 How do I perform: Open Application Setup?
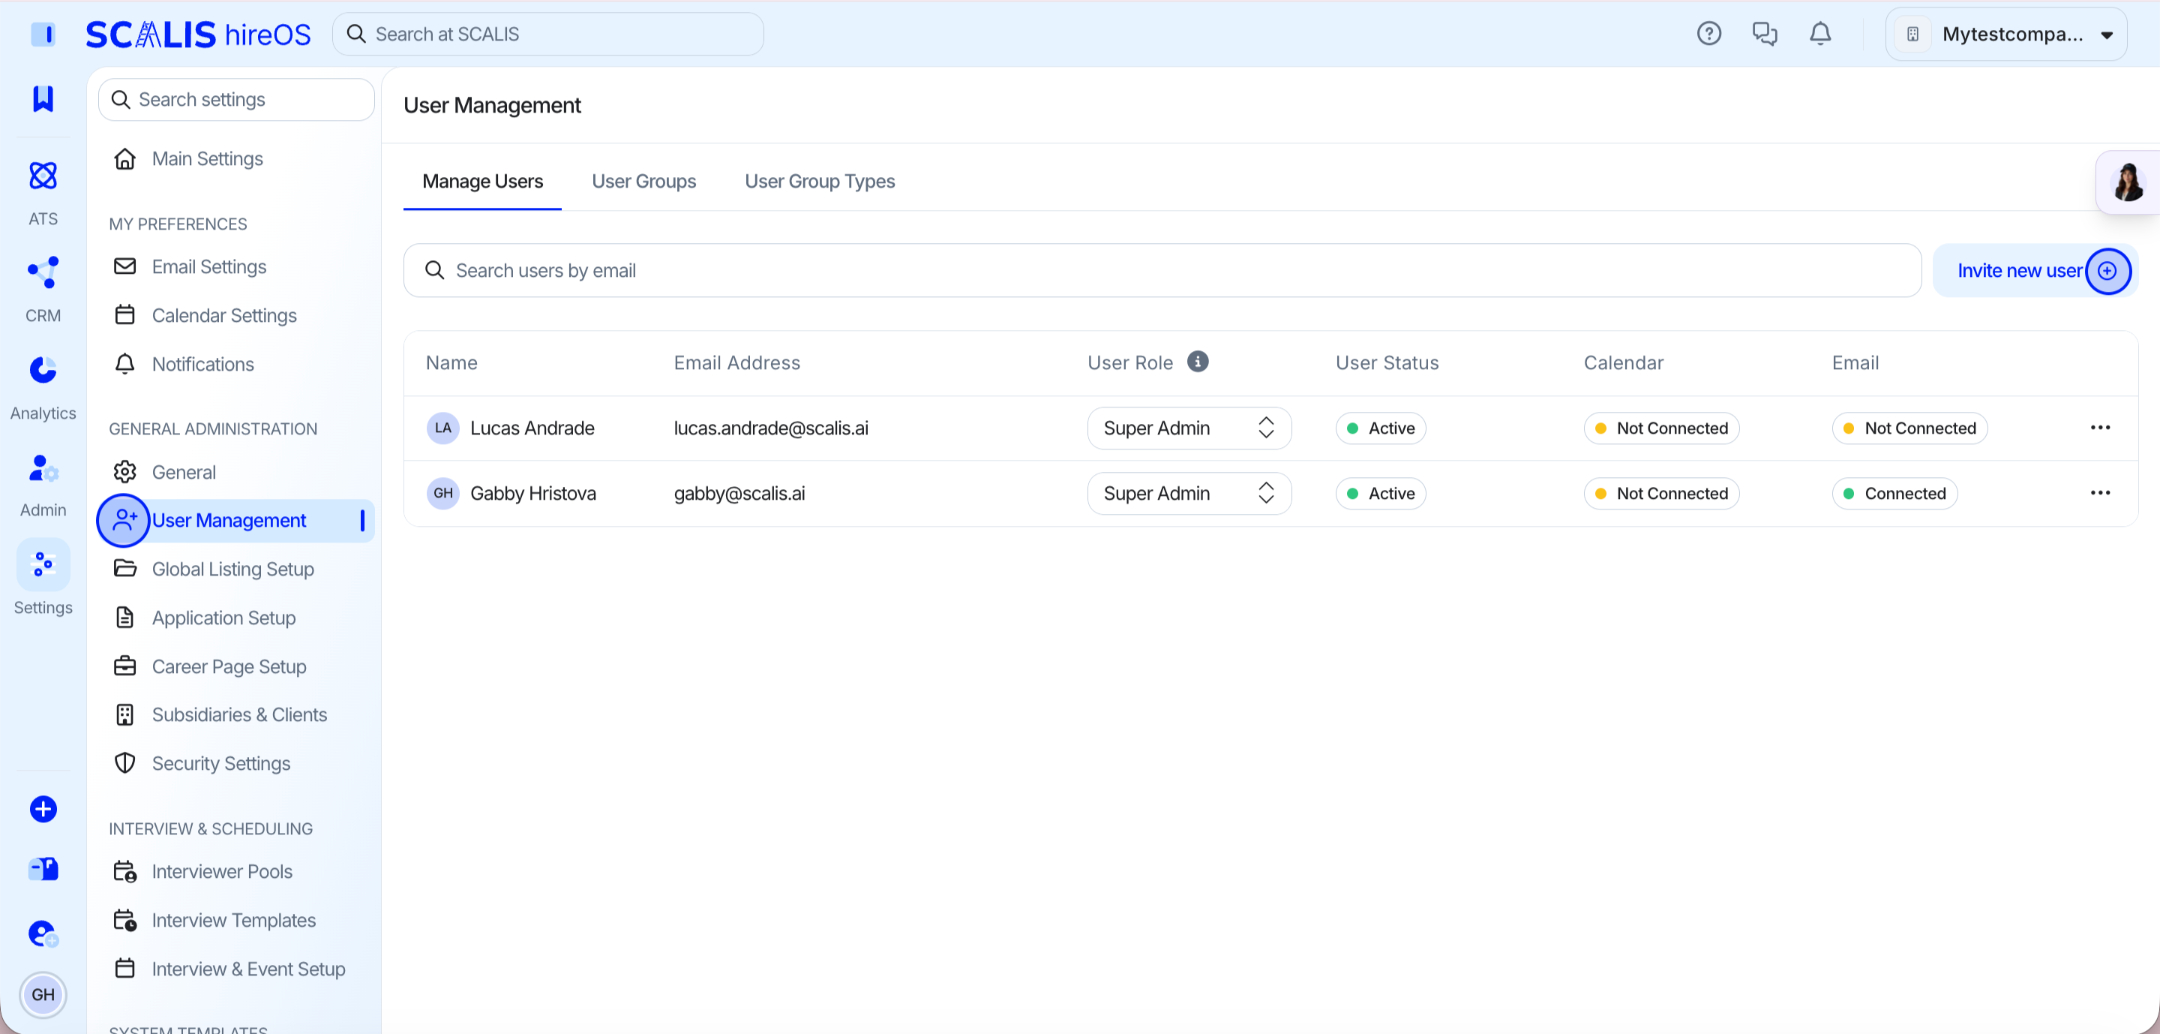[x=224, y=618]
